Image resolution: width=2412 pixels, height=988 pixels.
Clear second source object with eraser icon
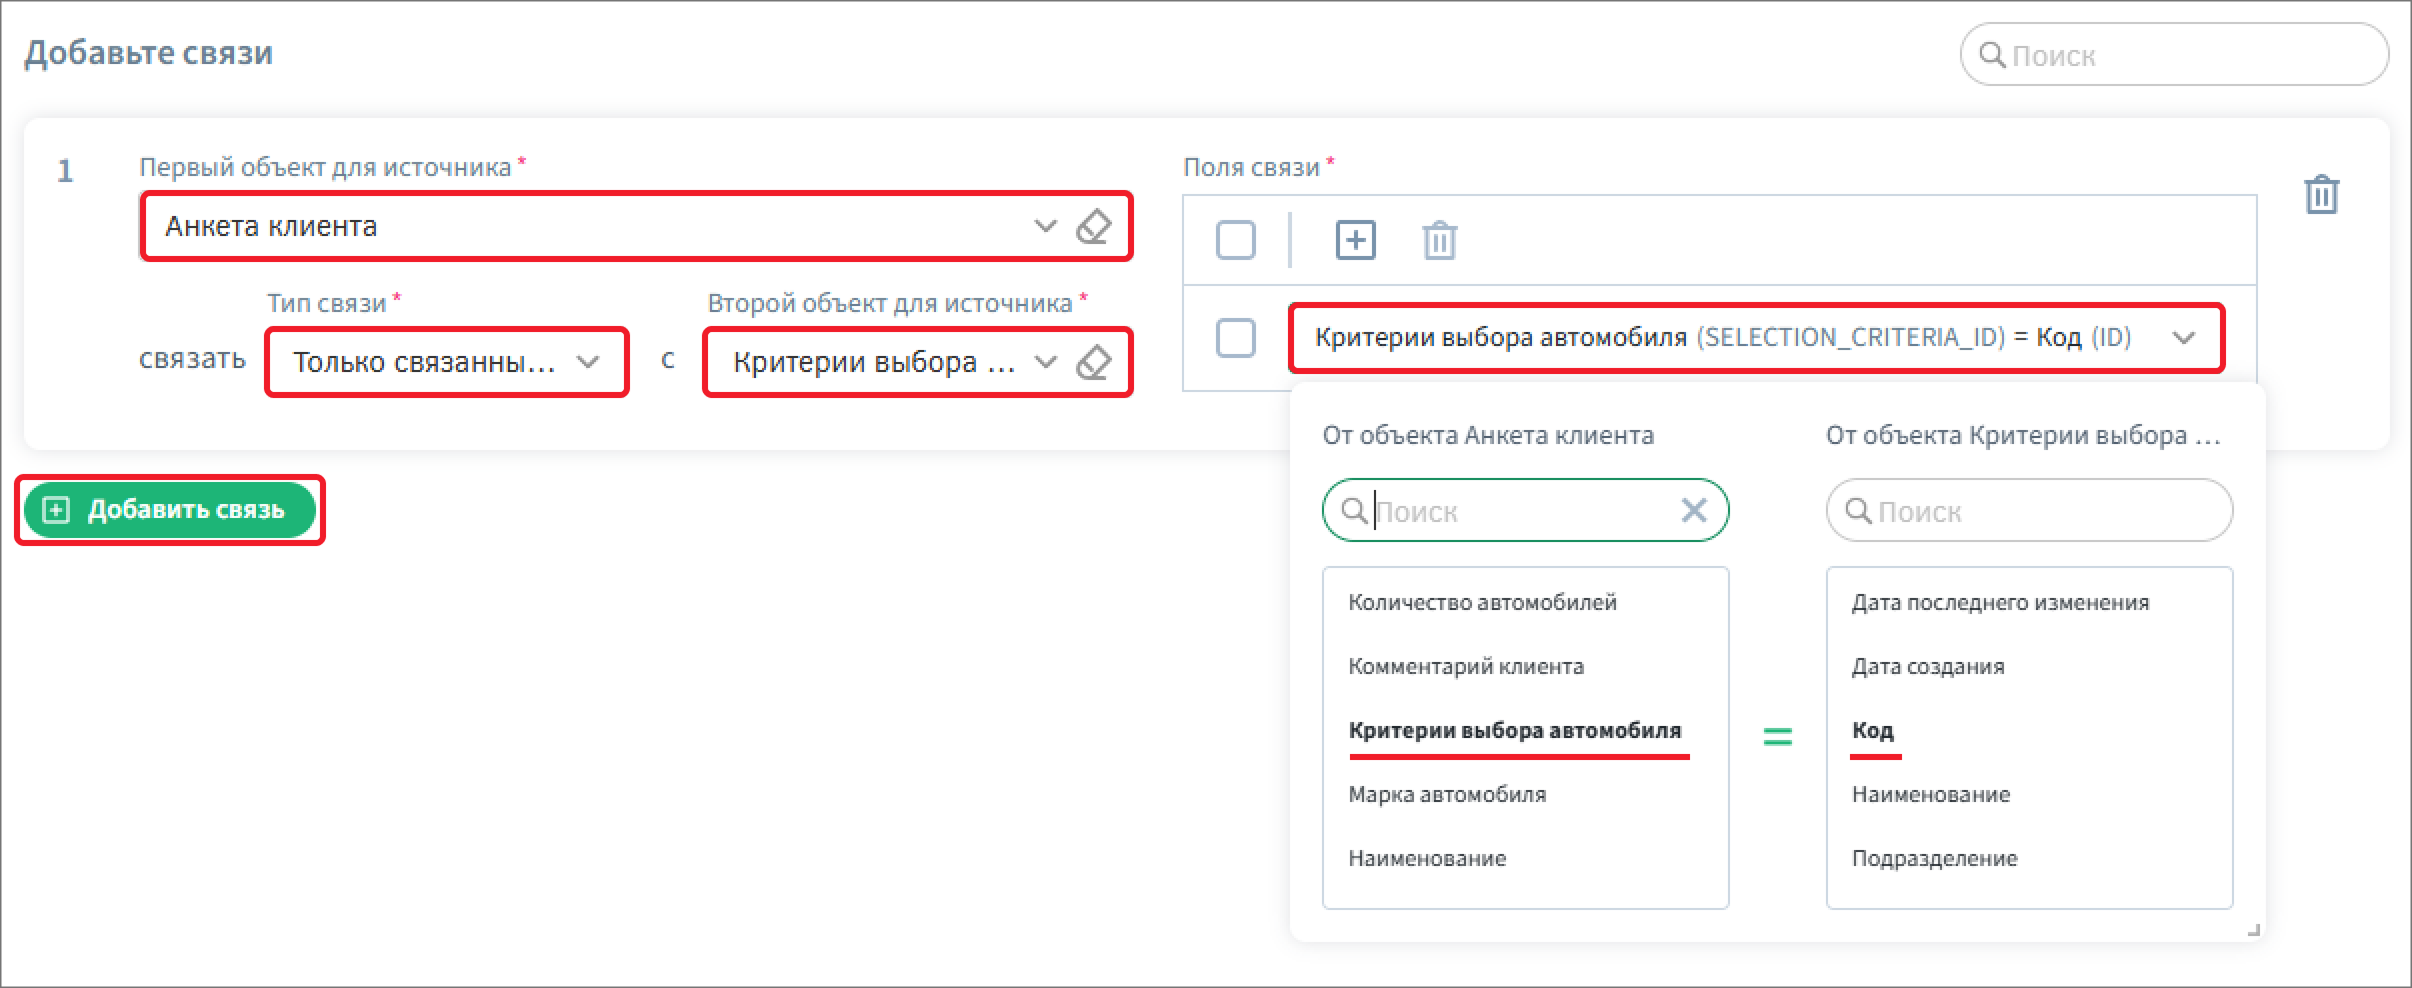(1093, 362)
